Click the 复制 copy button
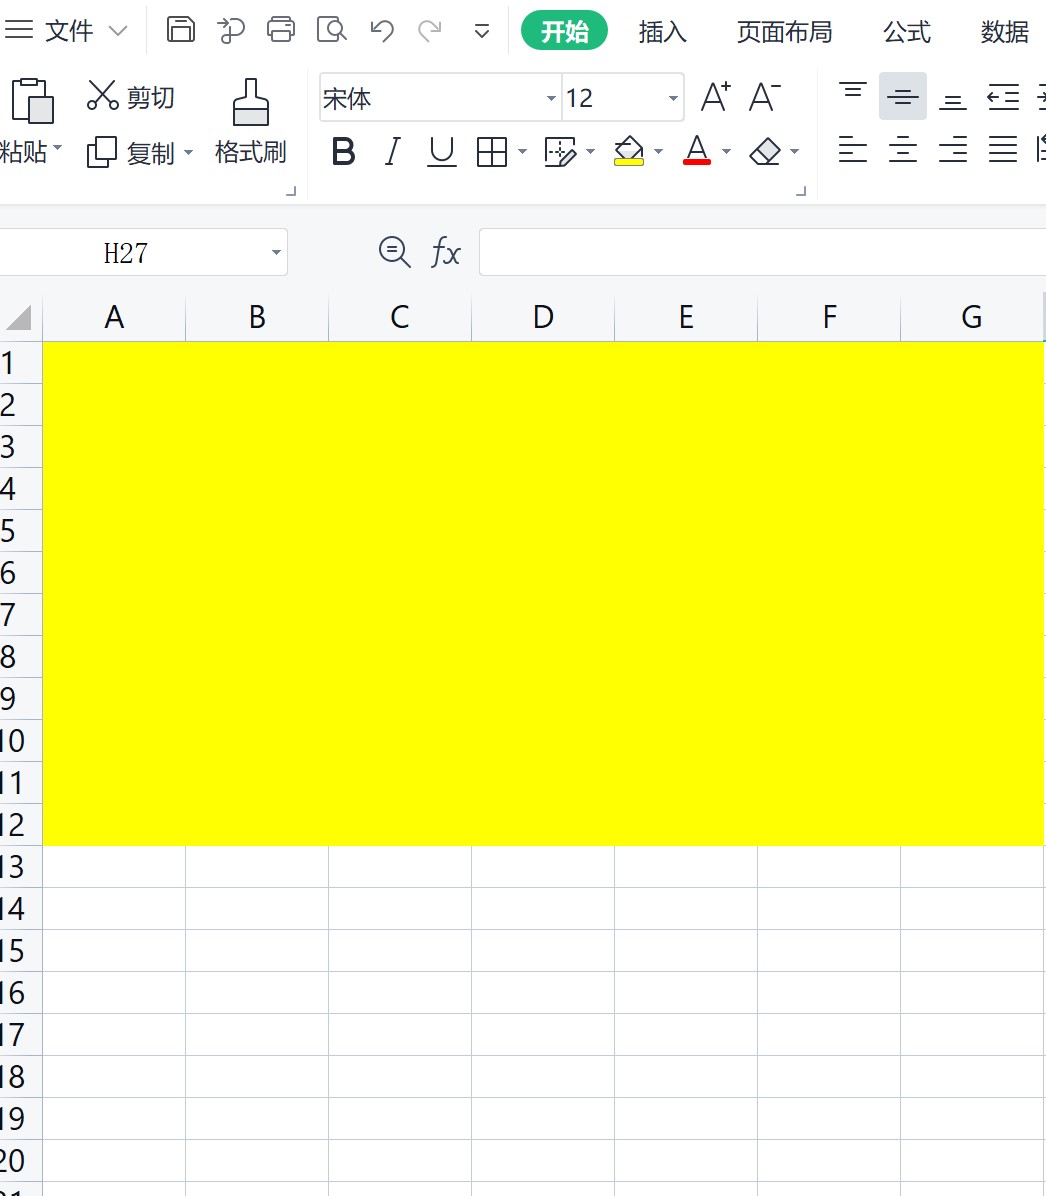Screen dimensions: 1046x1196 pos(130,153)
